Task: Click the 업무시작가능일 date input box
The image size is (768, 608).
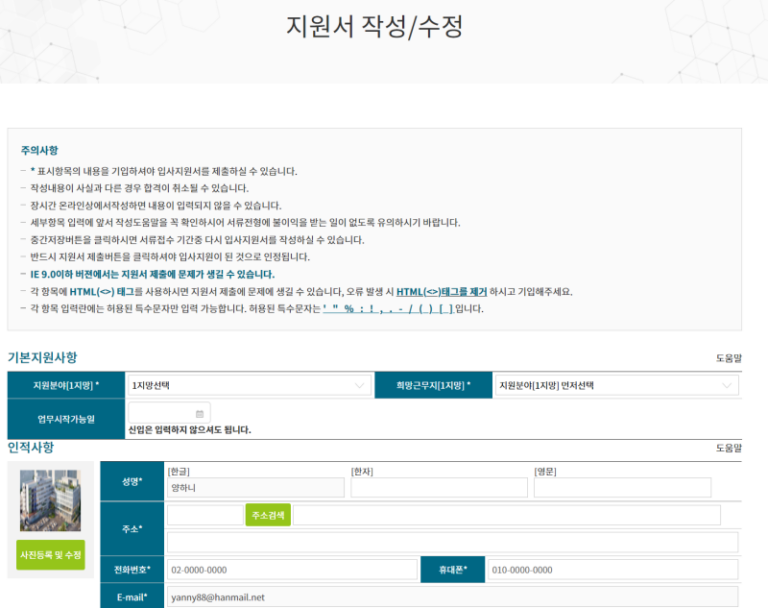Action: coord(165,413)
